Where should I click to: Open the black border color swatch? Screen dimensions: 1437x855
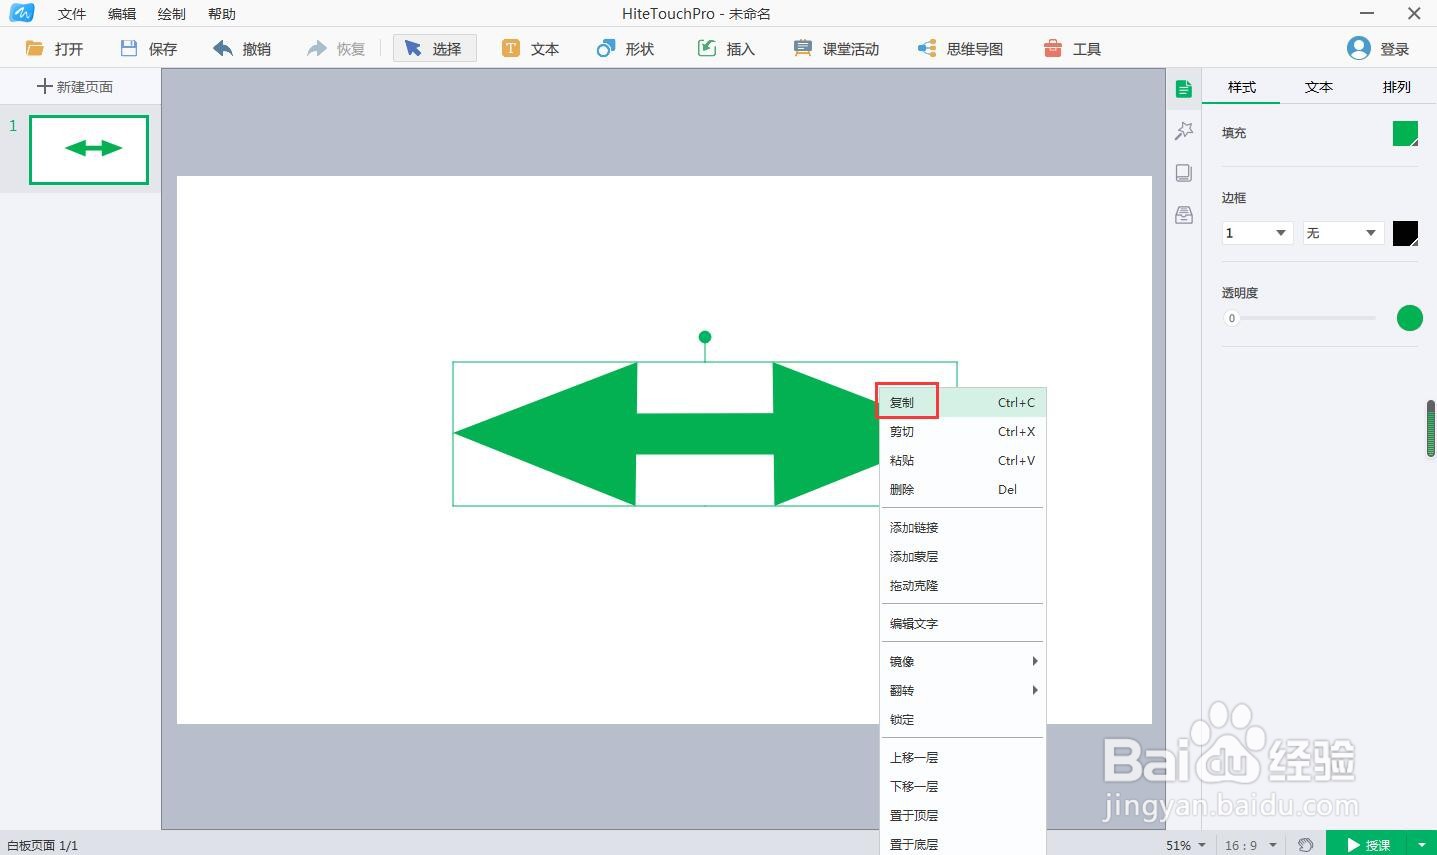pyautogui.click(x=1406, y=233)
